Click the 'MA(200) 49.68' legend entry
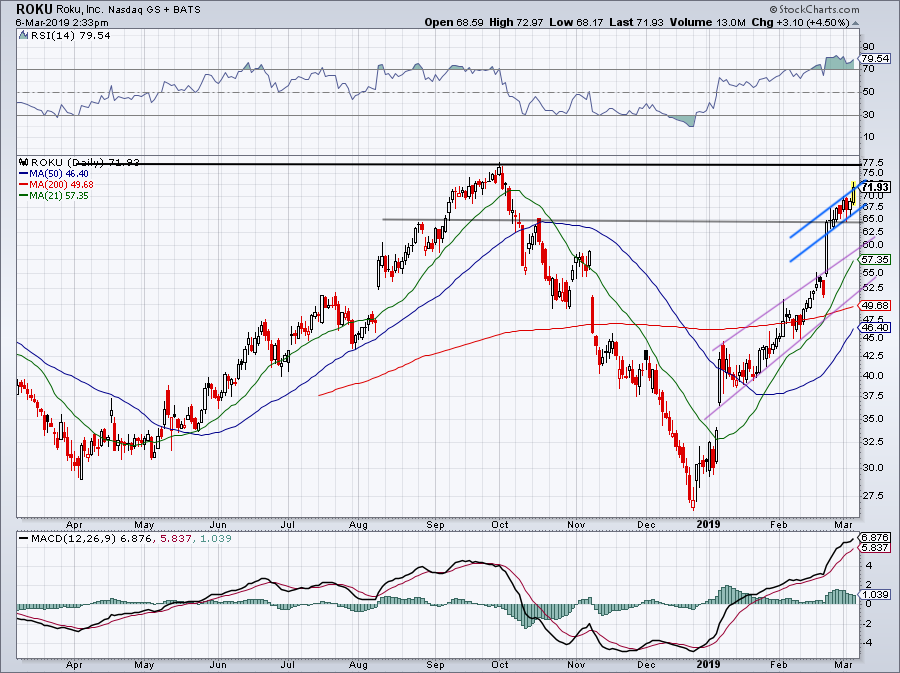The image size is (900, 673). [61, 185]
